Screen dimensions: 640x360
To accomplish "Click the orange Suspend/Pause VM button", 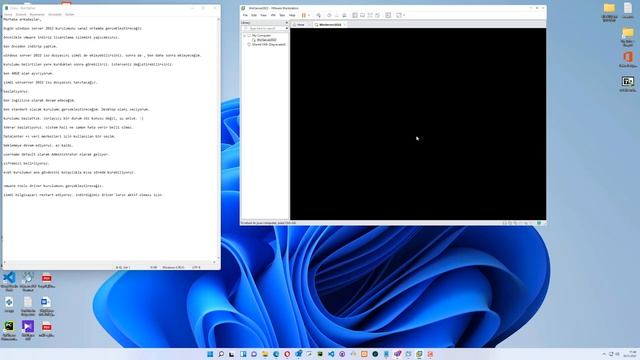I will 304,15.
